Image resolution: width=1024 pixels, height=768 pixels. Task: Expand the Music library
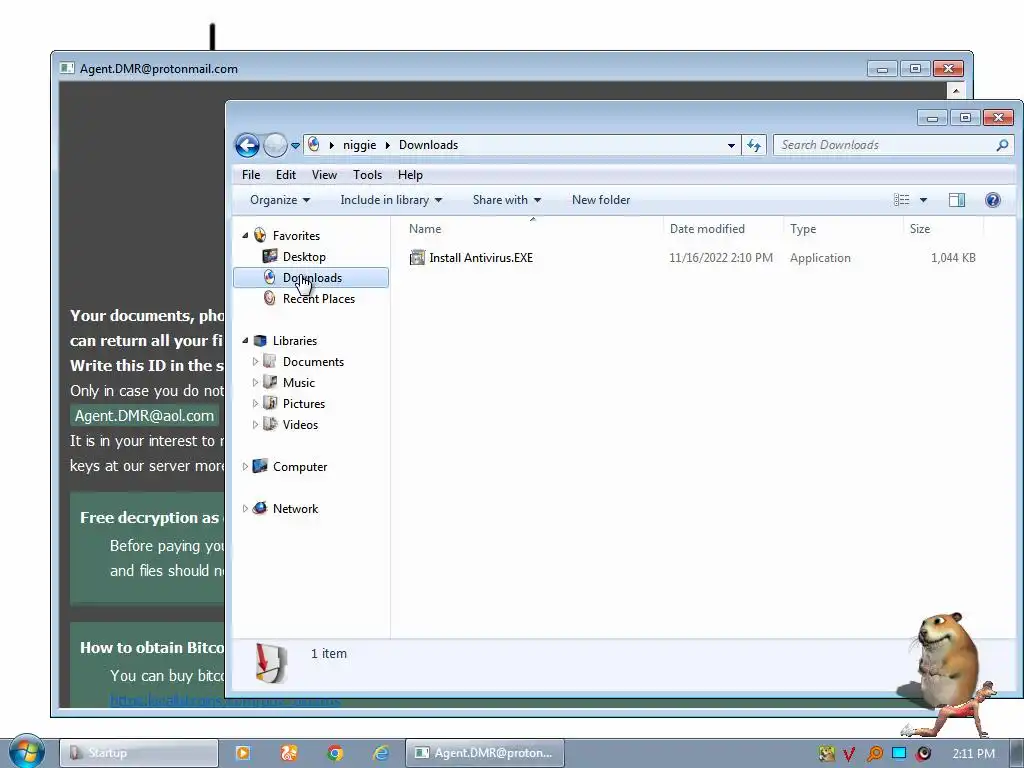[x=255, y=383]
